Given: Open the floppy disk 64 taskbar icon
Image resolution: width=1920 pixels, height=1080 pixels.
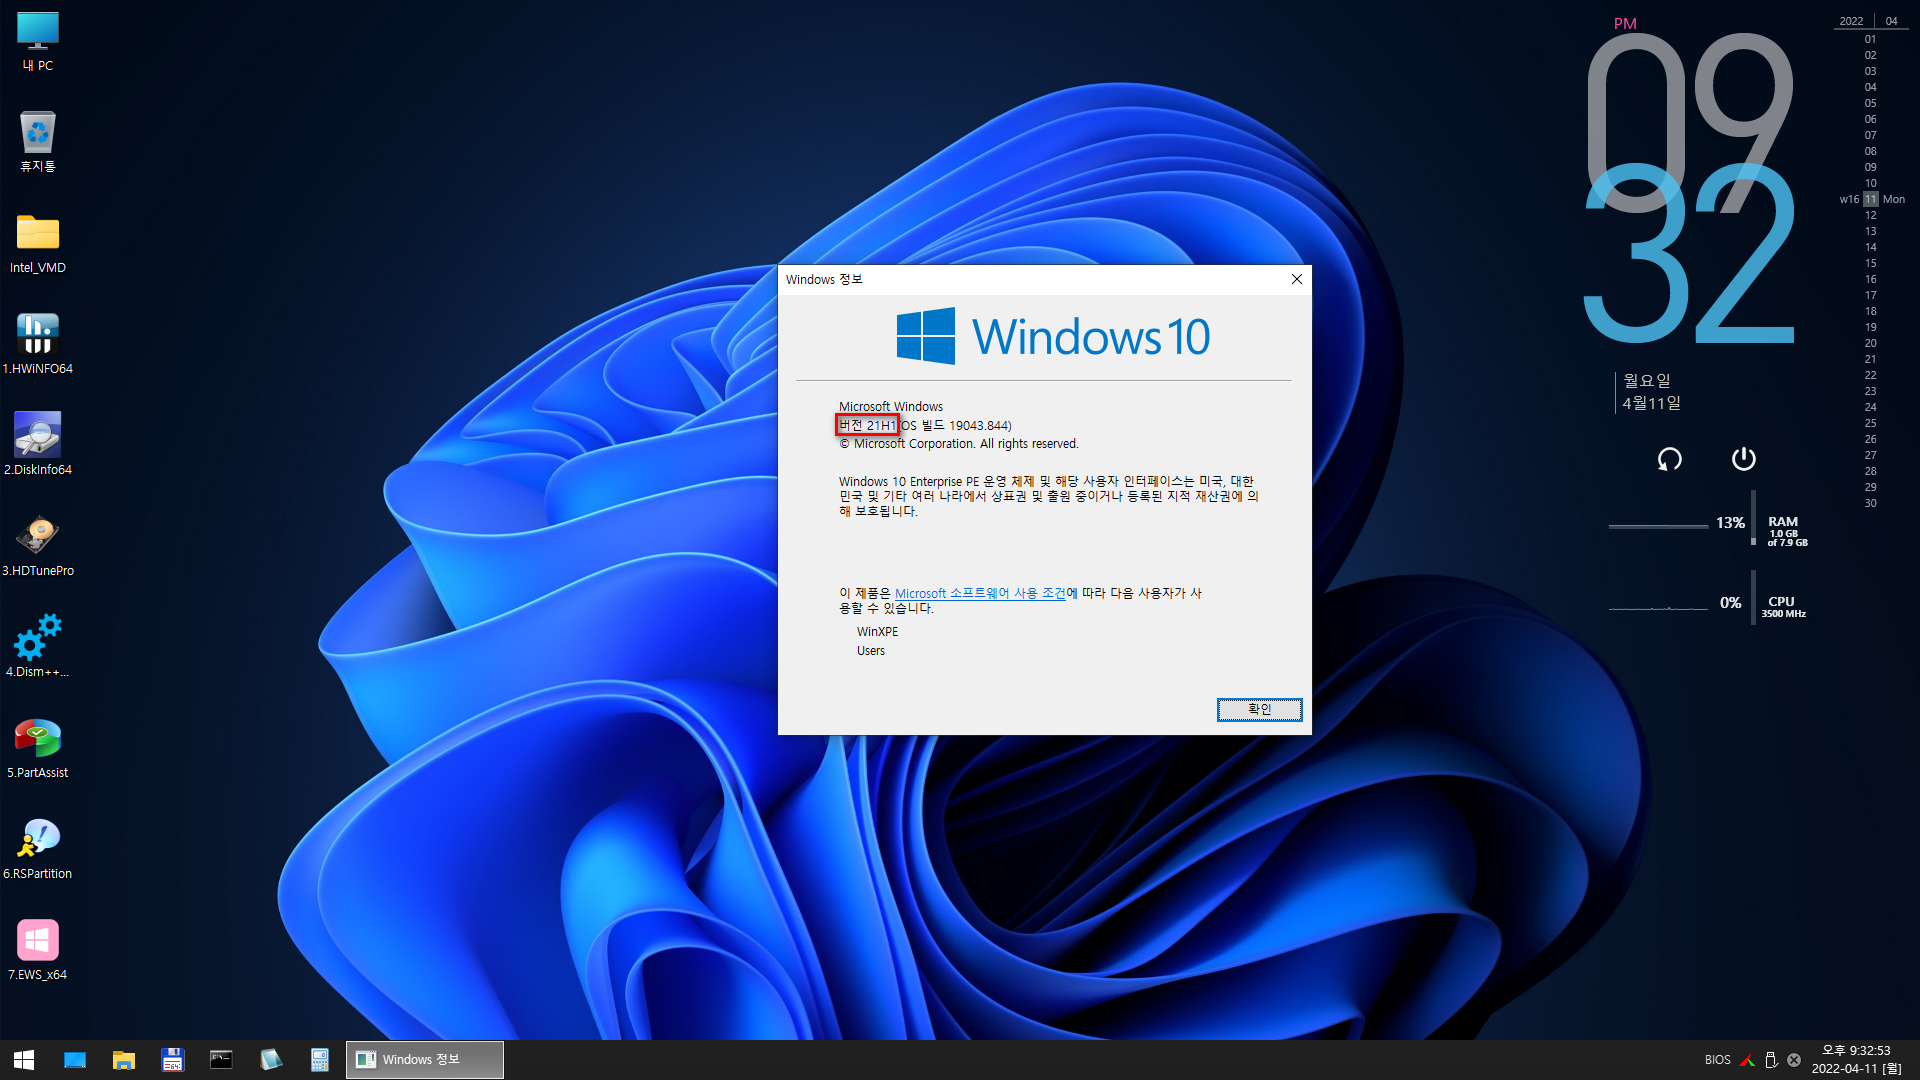Looking at the screenshot, I should [173, 1060].
